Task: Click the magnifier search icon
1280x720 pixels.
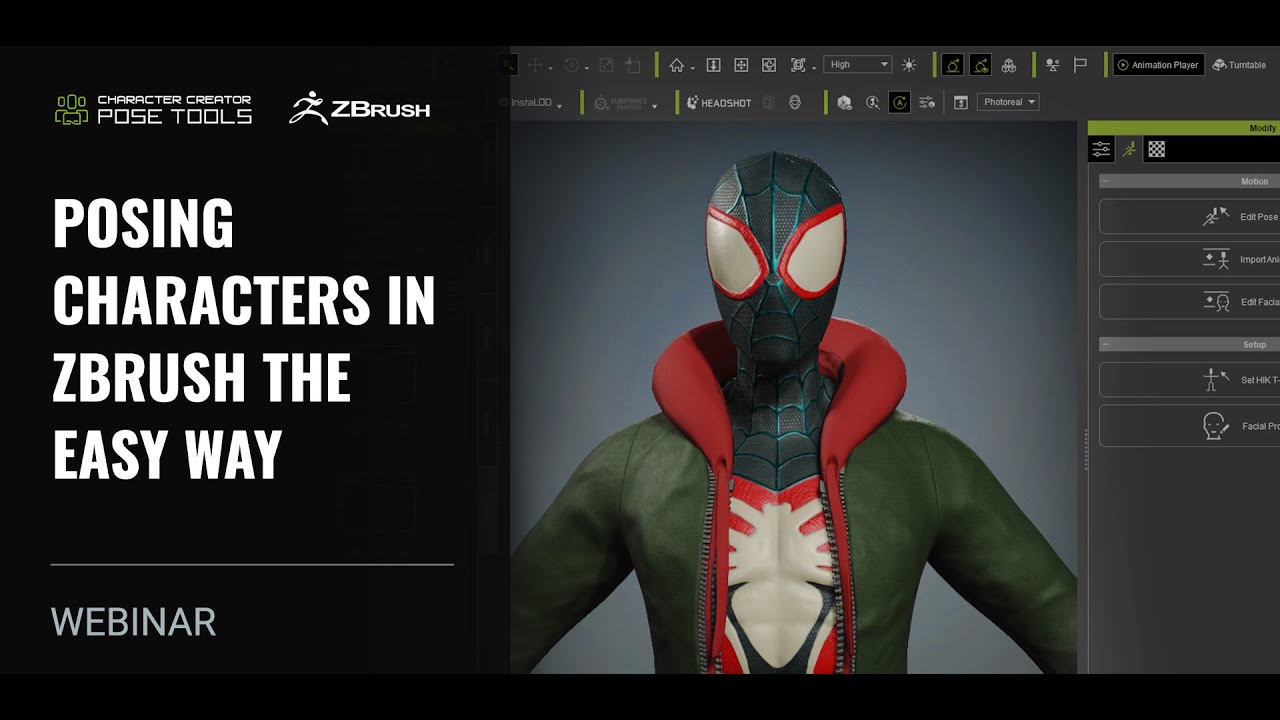Action: coord(873,102)
